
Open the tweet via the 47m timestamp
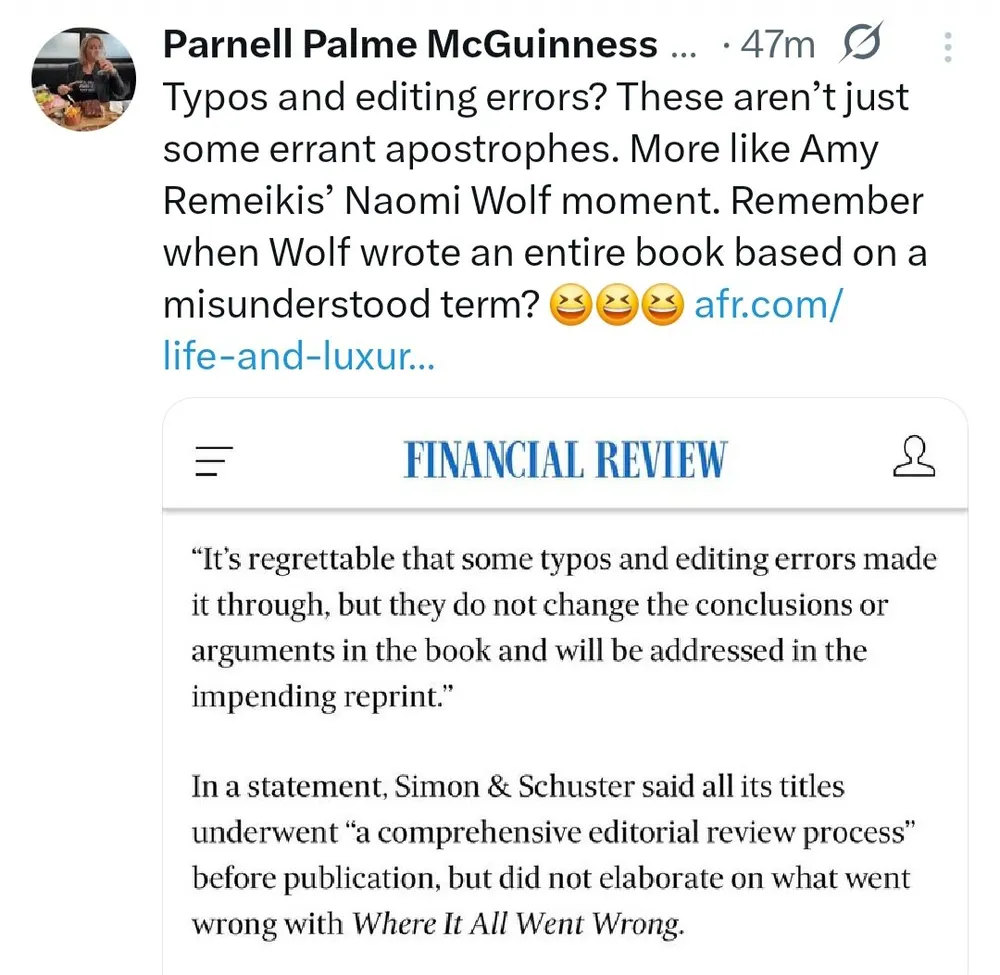[x=778, y=44]
